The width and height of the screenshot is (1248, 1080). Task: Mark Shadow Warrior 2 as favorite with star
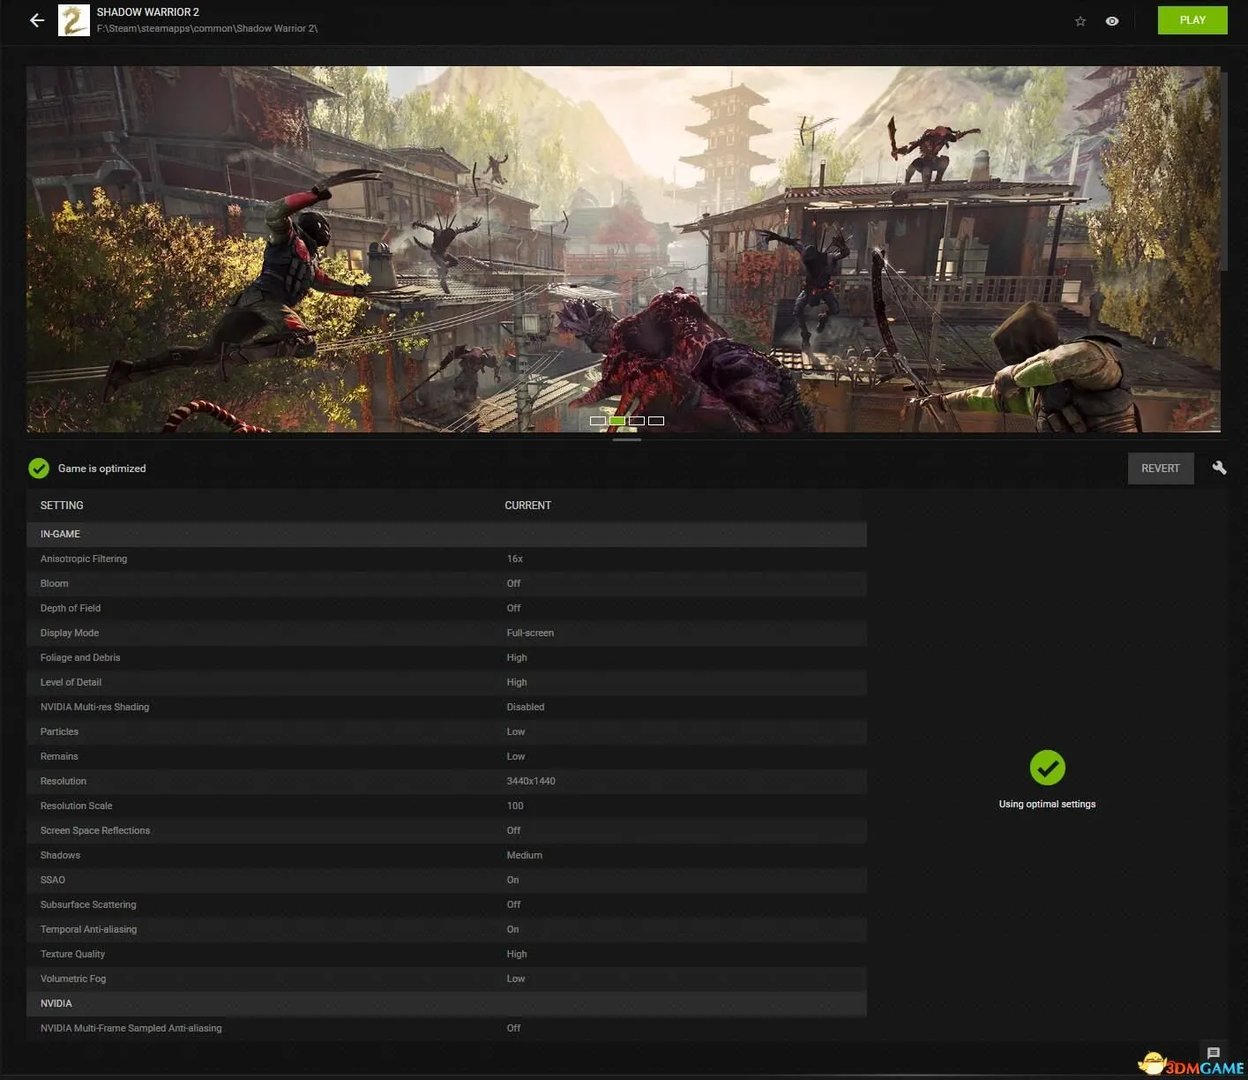point(1080,21)
